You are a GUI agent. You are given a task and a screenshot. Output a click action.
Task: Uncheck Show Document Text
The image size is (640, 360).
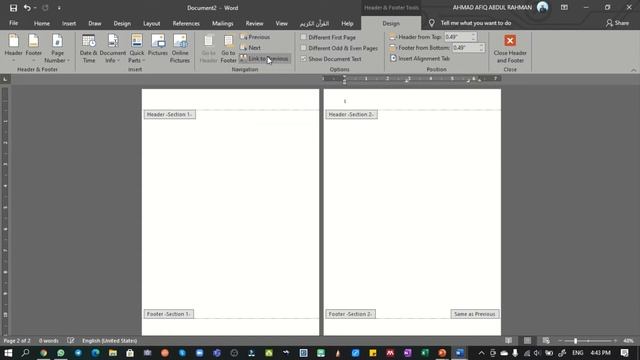point(331,59)
